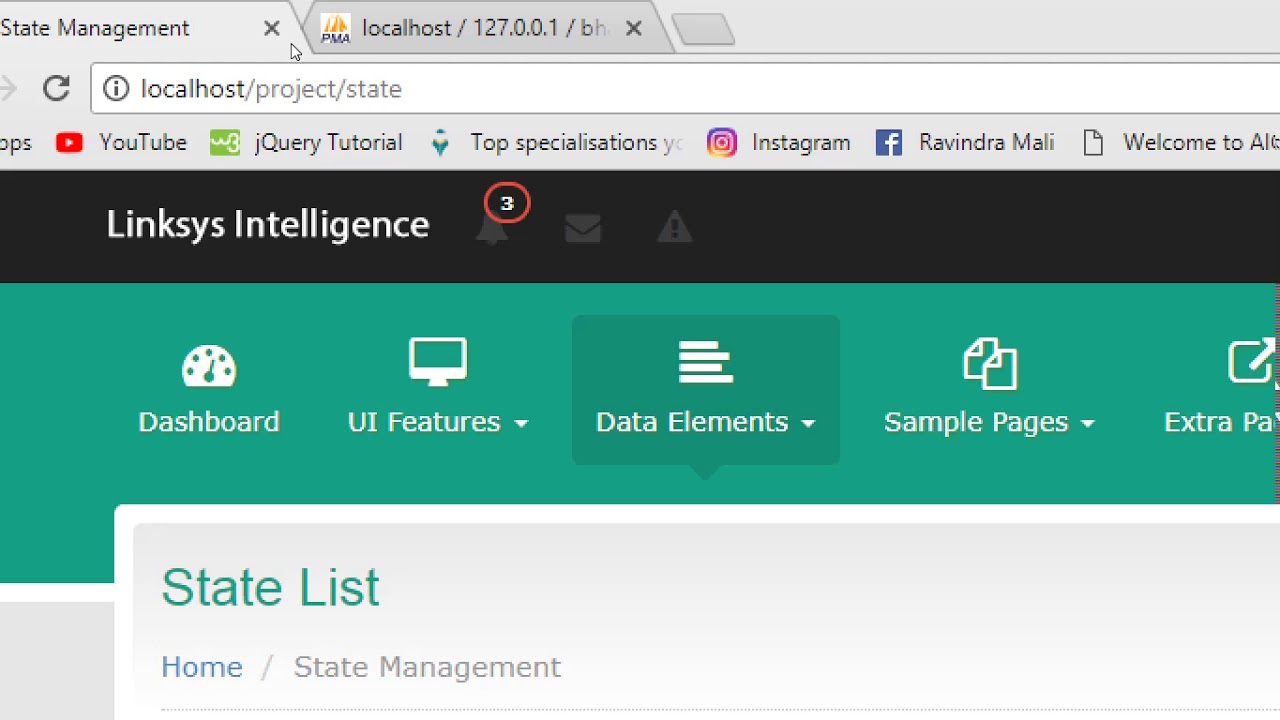The image size is (1280, 720).
Task: Expand the Sample Pages dropdown menu
Action: tap(990, 423)
